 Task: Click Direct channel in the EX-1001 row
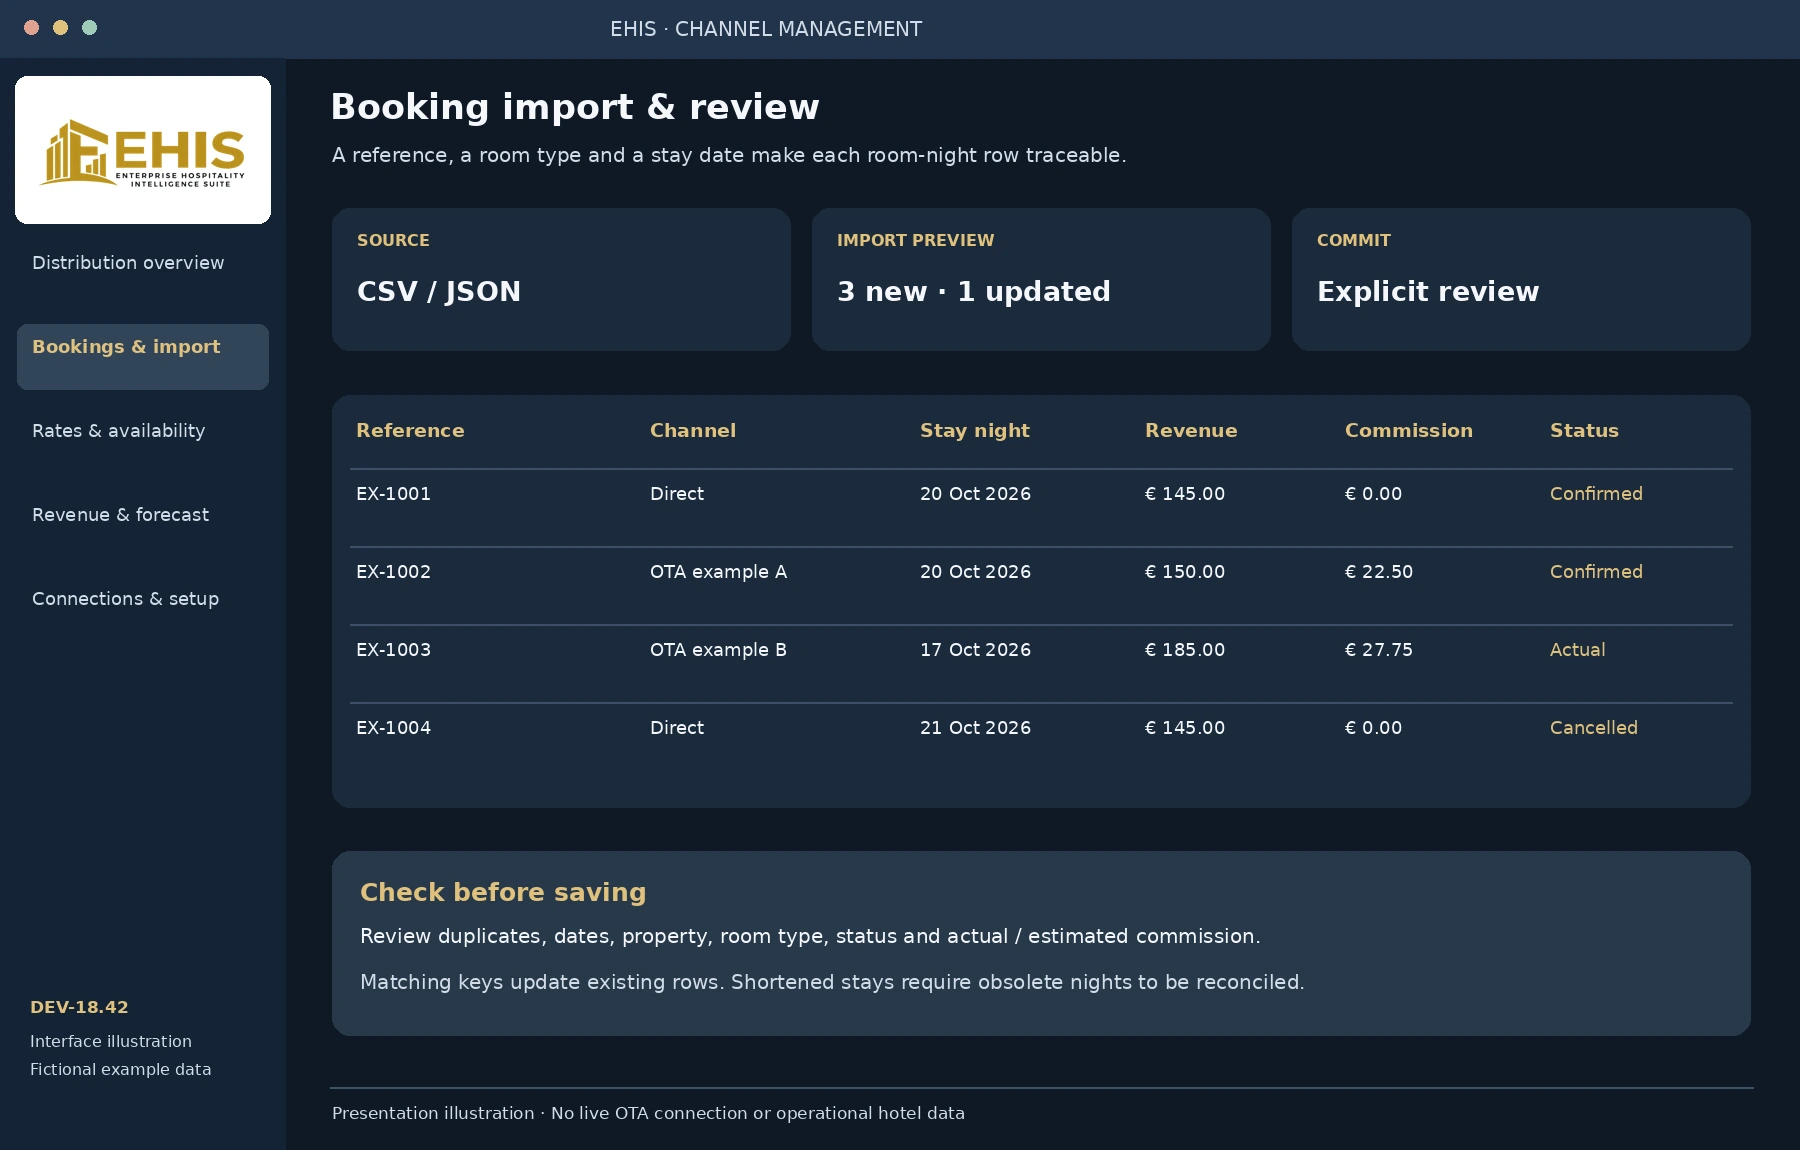click(x=677, y=494)
